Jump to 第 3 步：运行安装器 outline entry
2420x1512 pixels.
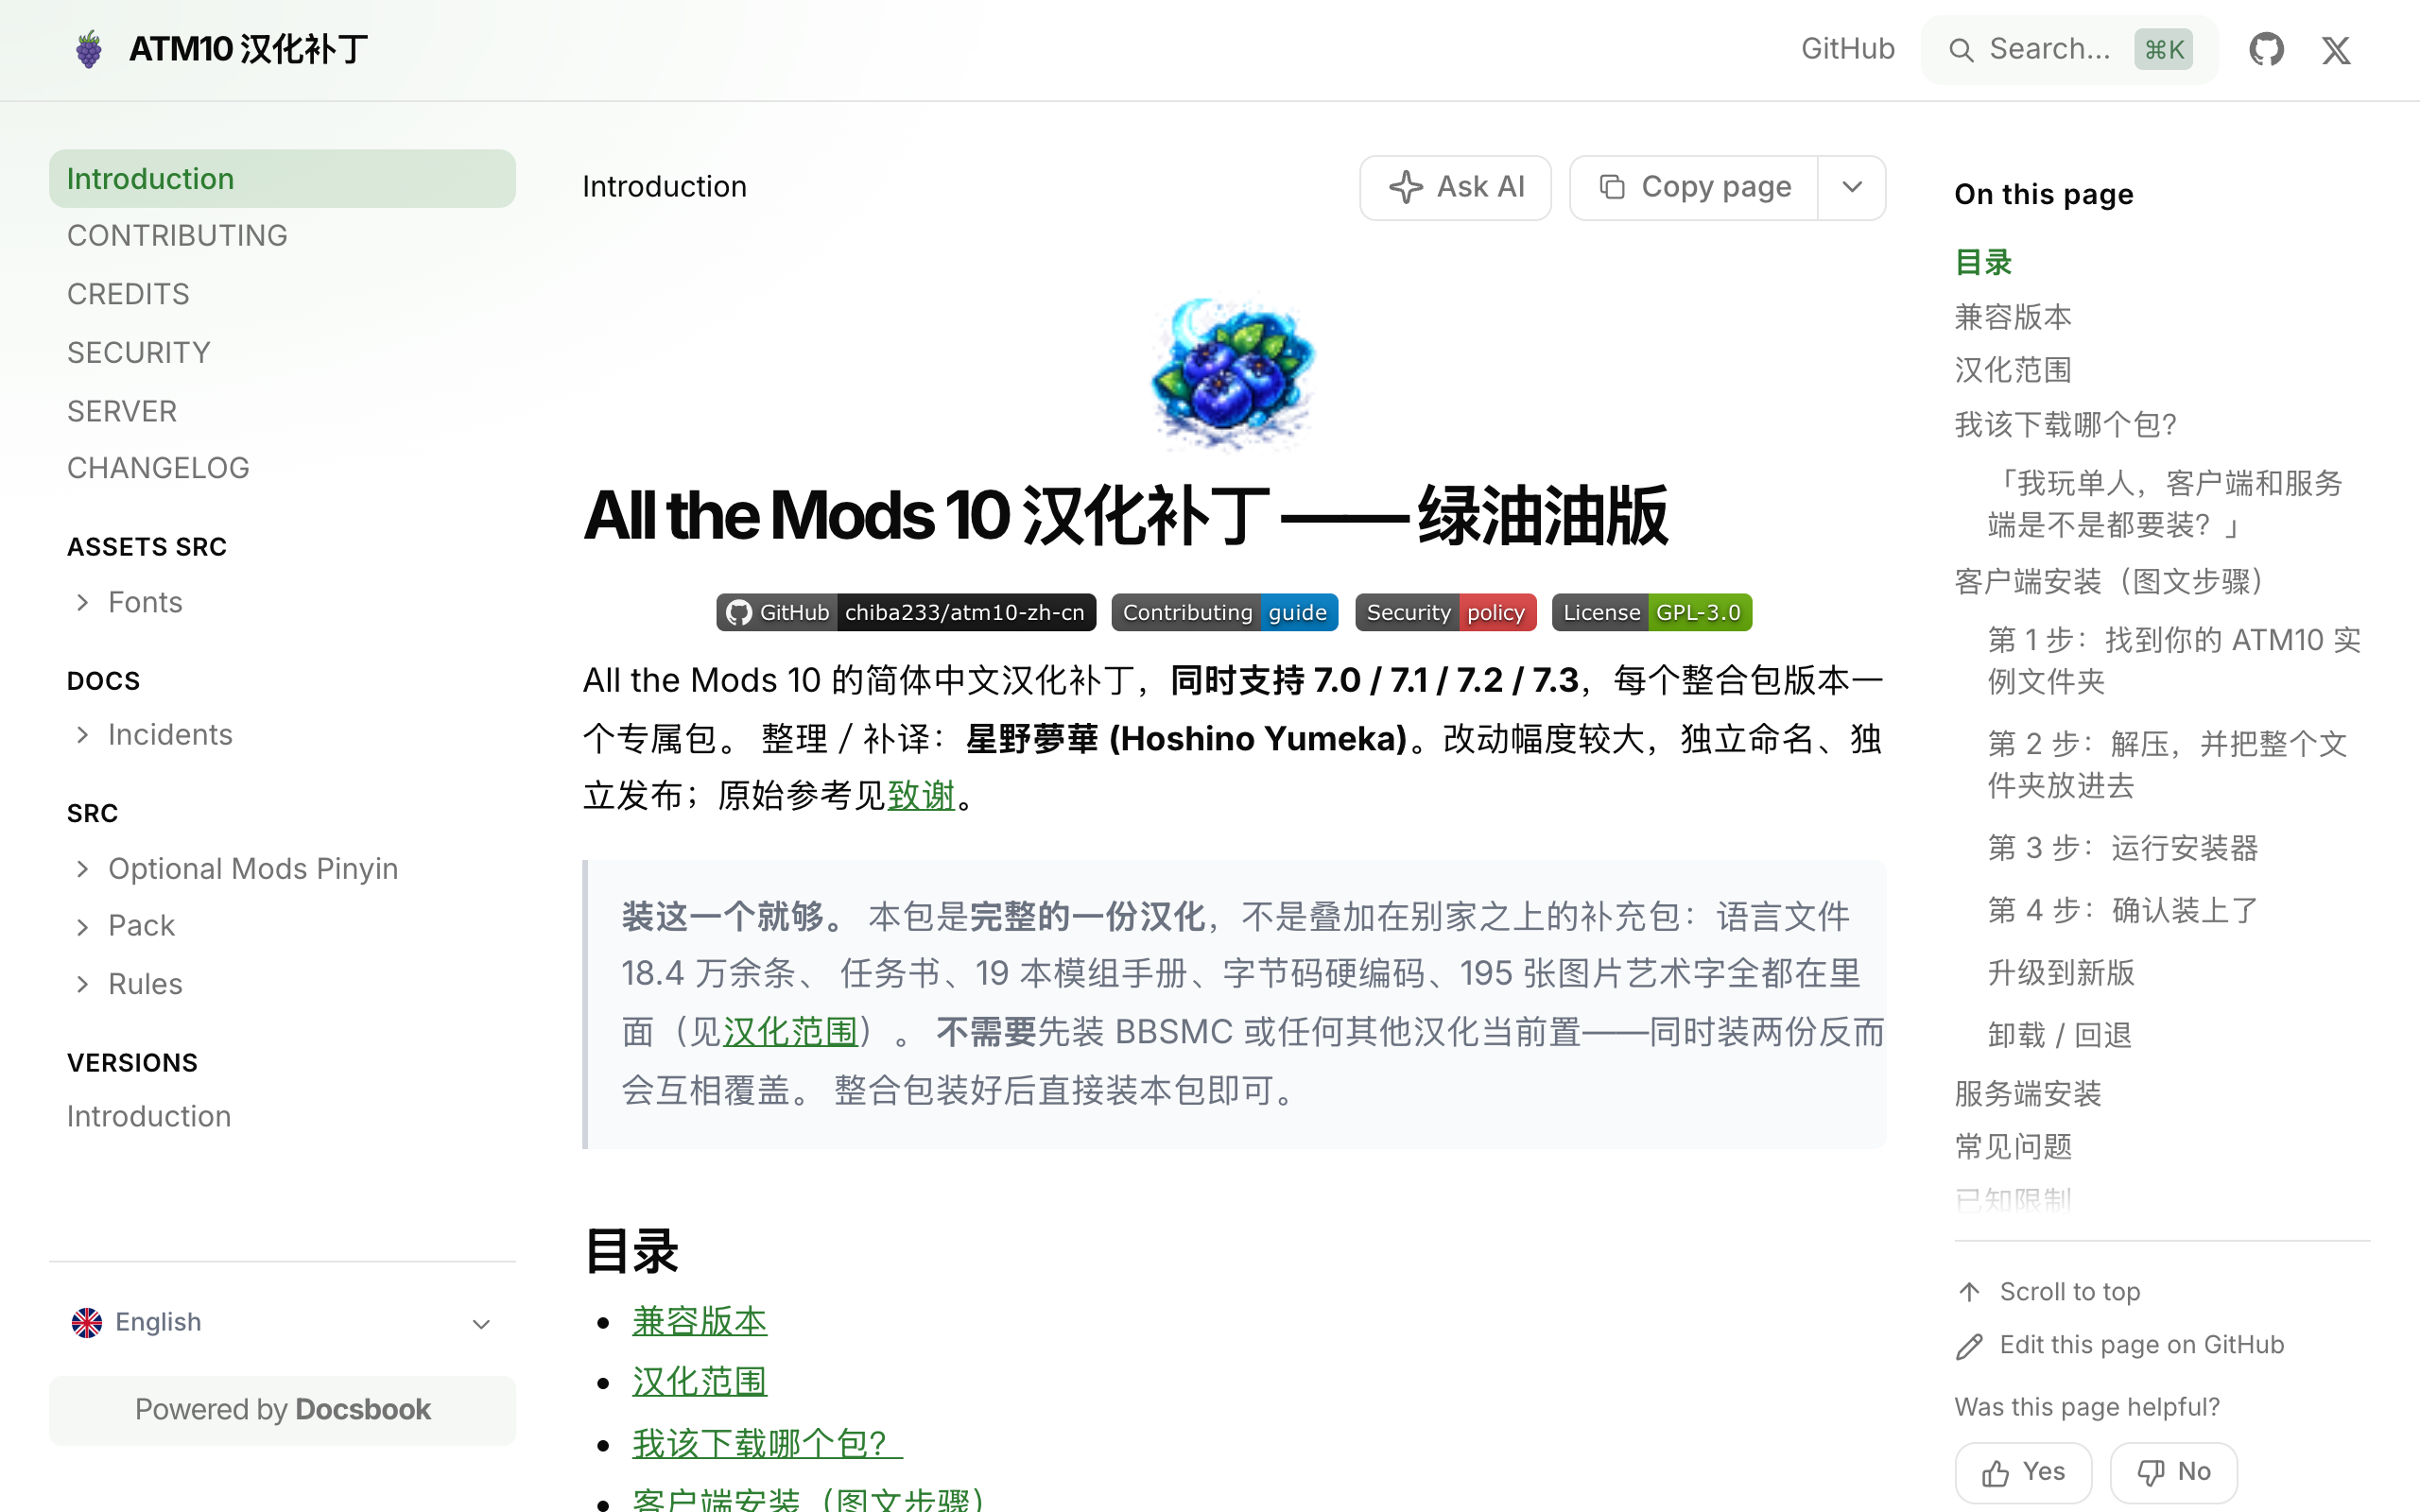coord(2122,848)
